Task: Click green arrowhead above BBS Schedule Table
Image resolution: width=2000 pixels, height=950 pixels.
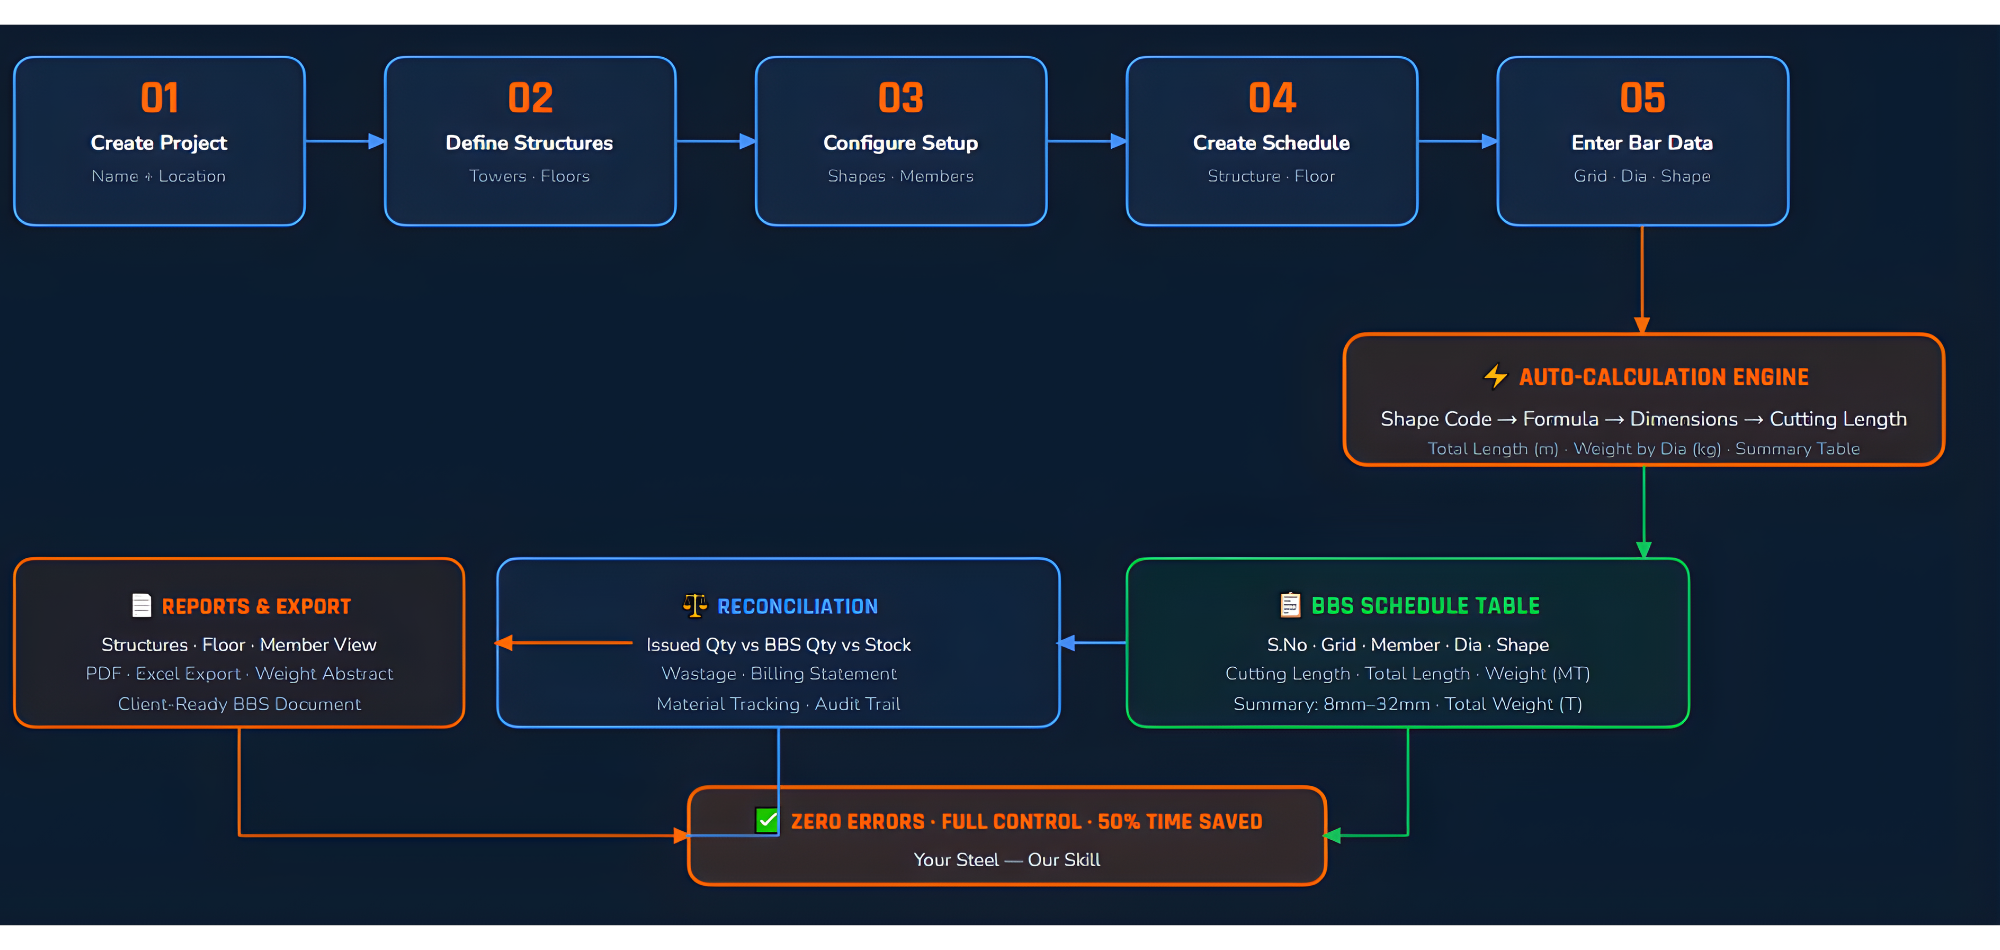Action: tap(1643, 549)
